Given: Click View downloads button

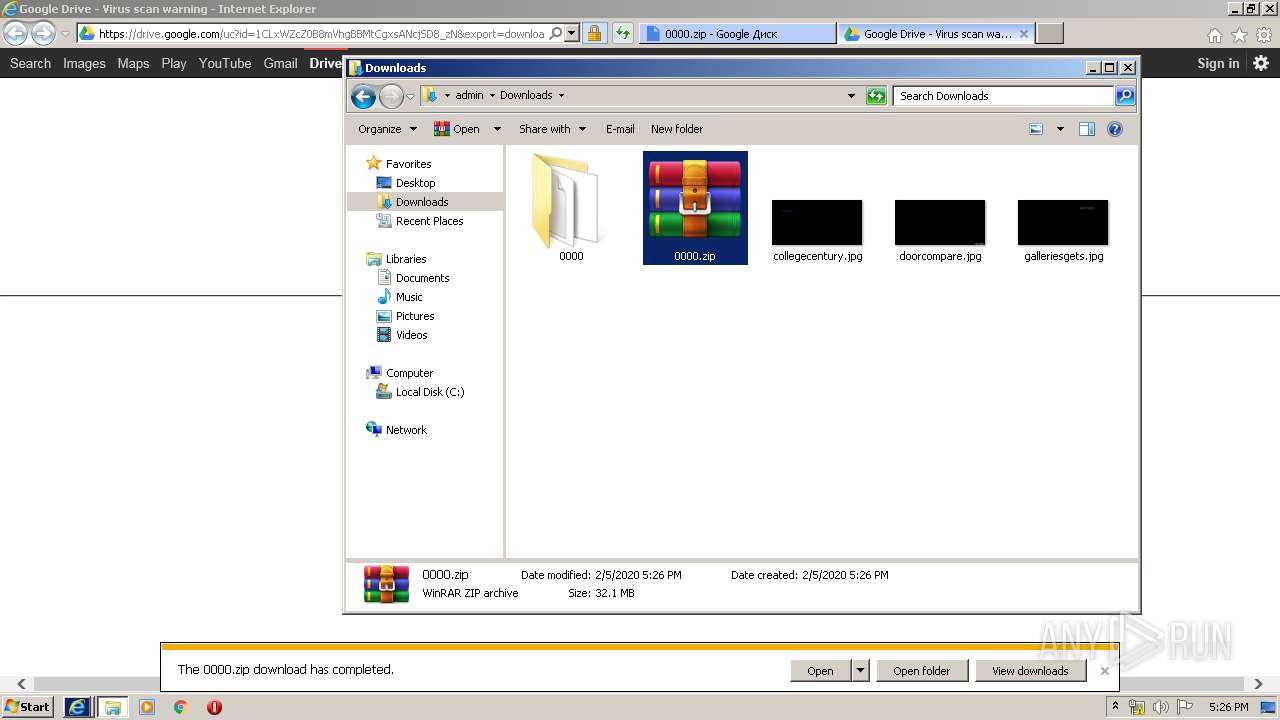Looking at the screenshot, I should click(x=1030, y=671).
